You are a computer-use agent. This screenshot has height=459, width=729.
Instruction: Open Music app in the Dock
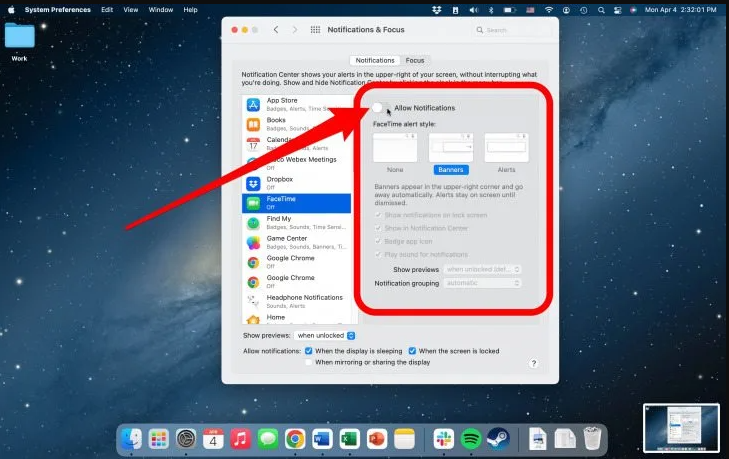240,439
